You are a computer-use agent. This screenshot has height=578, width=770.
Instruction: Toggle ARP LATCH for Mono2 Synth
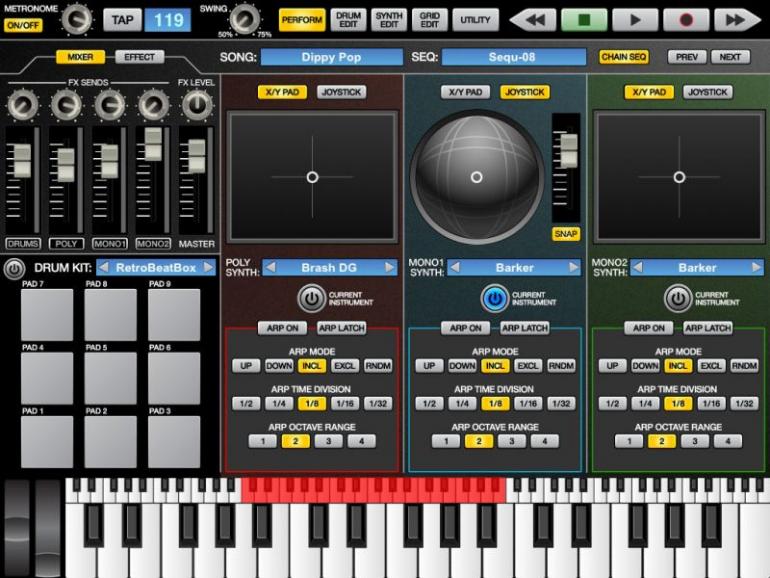tap(708, 328)
